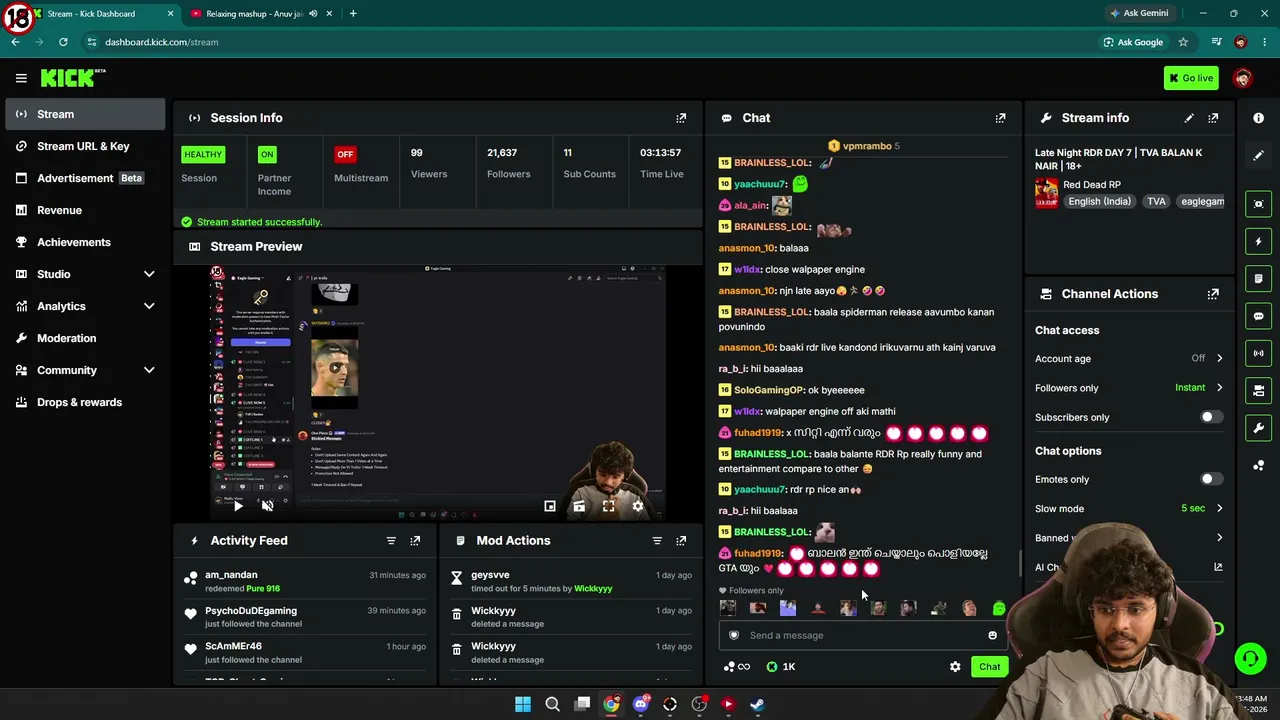Navigate to Revenue
The image size is (1280, 720).
pos(85,210)
